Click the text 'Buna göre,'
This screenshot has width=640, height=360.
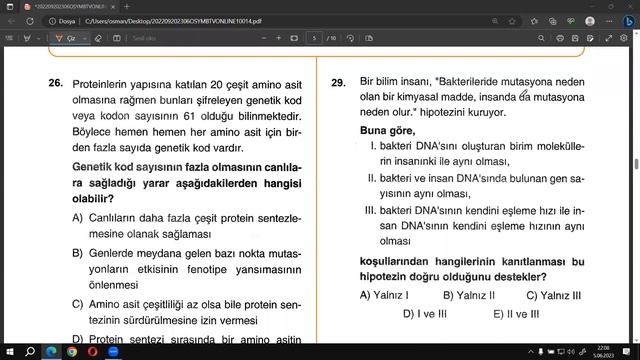[x=387, y=131]
